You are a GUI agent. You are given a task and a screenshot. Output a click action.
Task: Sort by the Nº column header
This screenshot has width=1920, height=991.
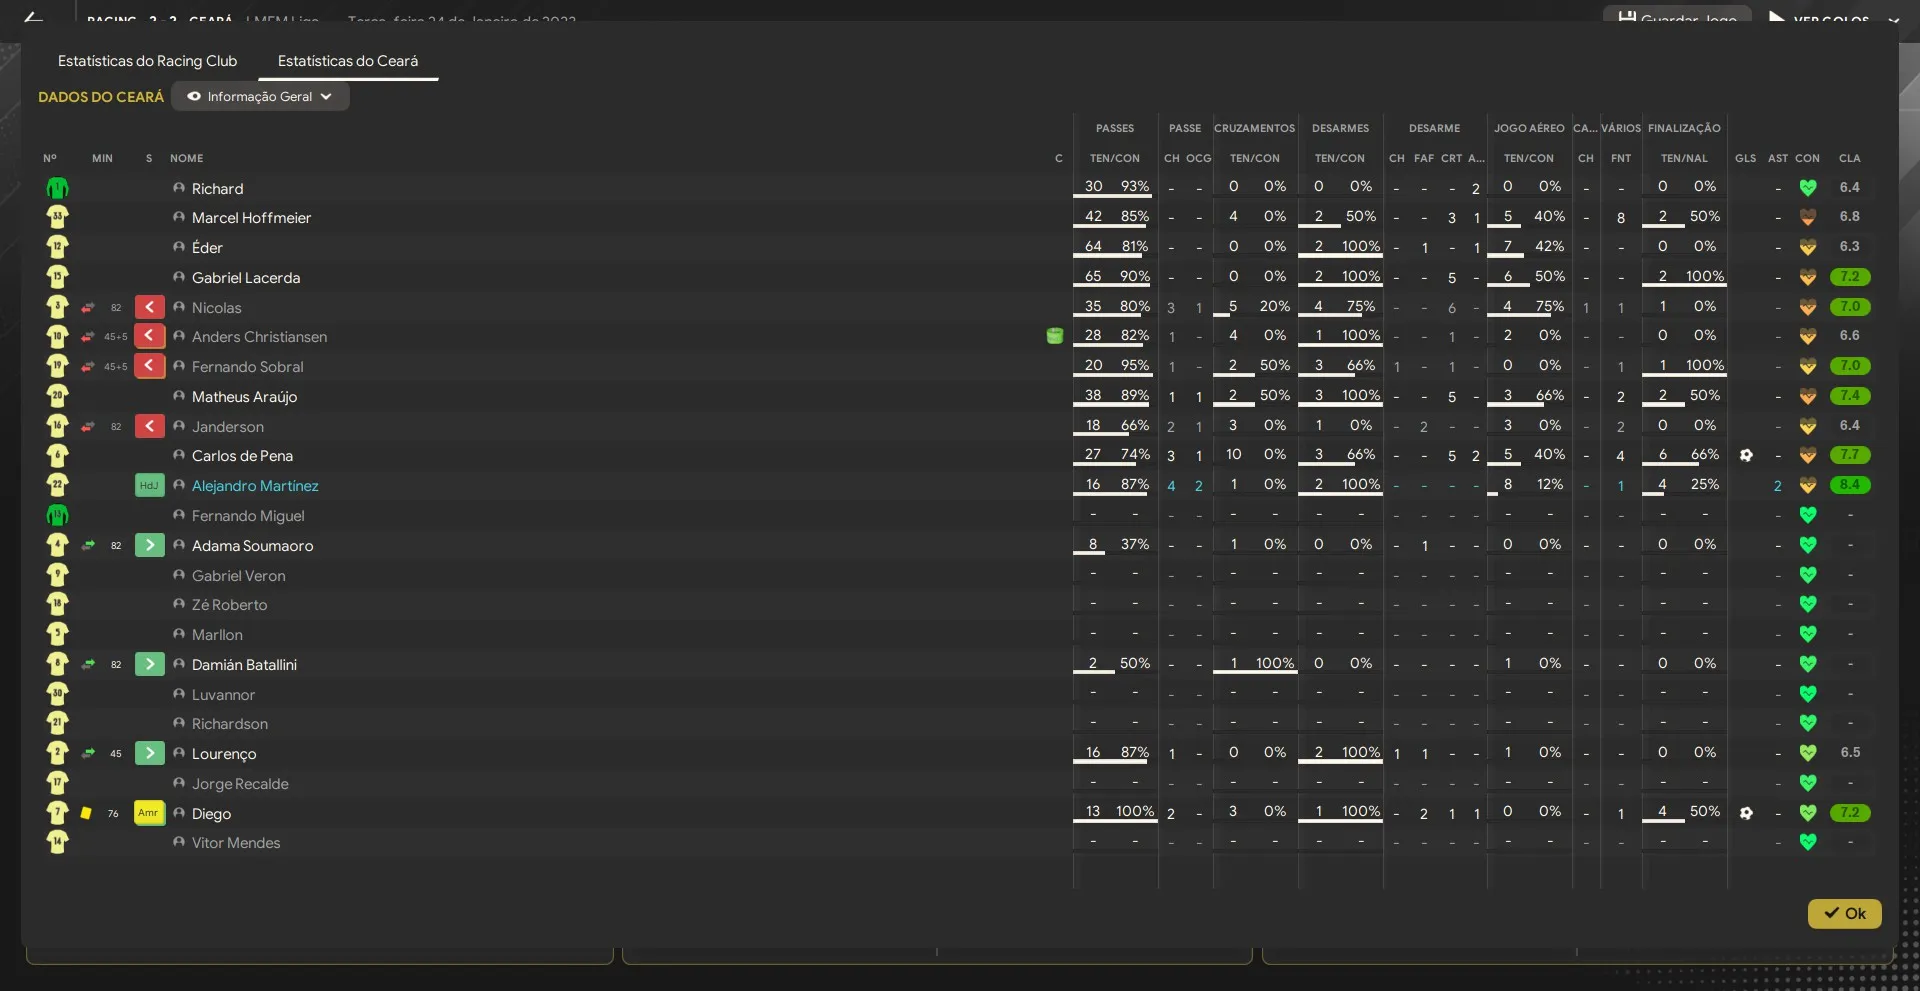pyautogui.click(x=50, y=158)
